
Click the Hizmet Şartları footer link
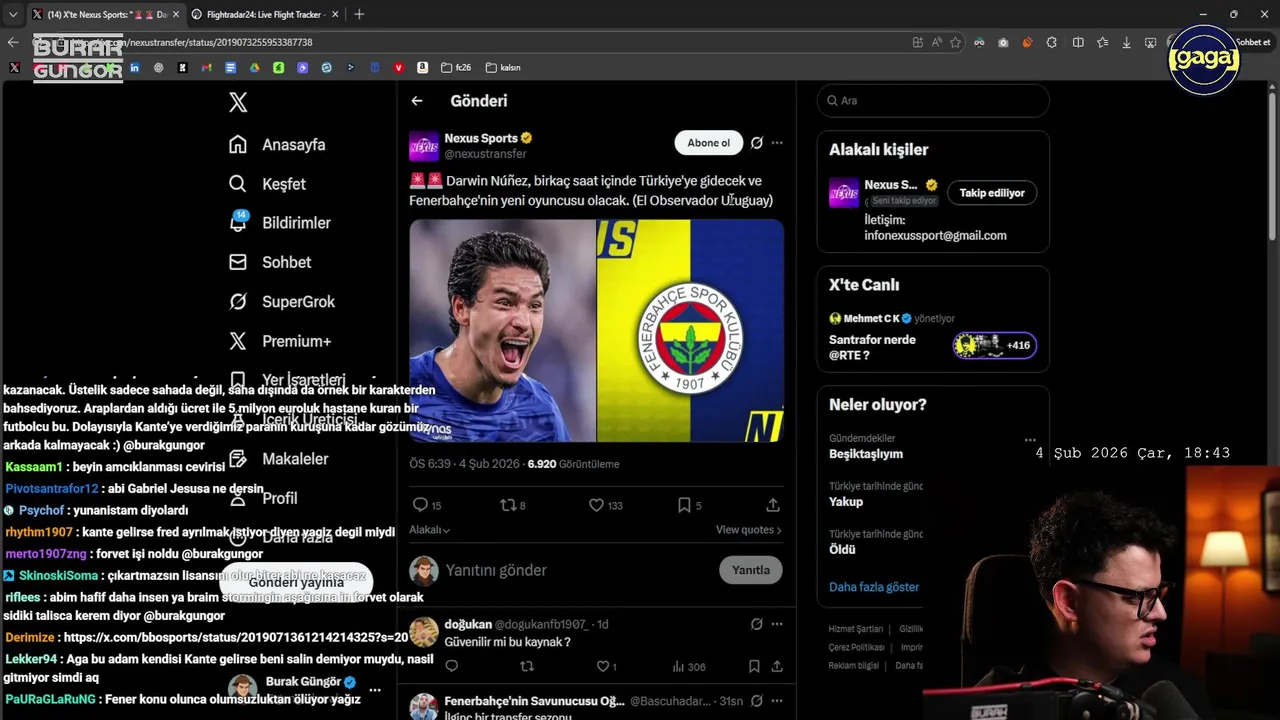[855, 629]
